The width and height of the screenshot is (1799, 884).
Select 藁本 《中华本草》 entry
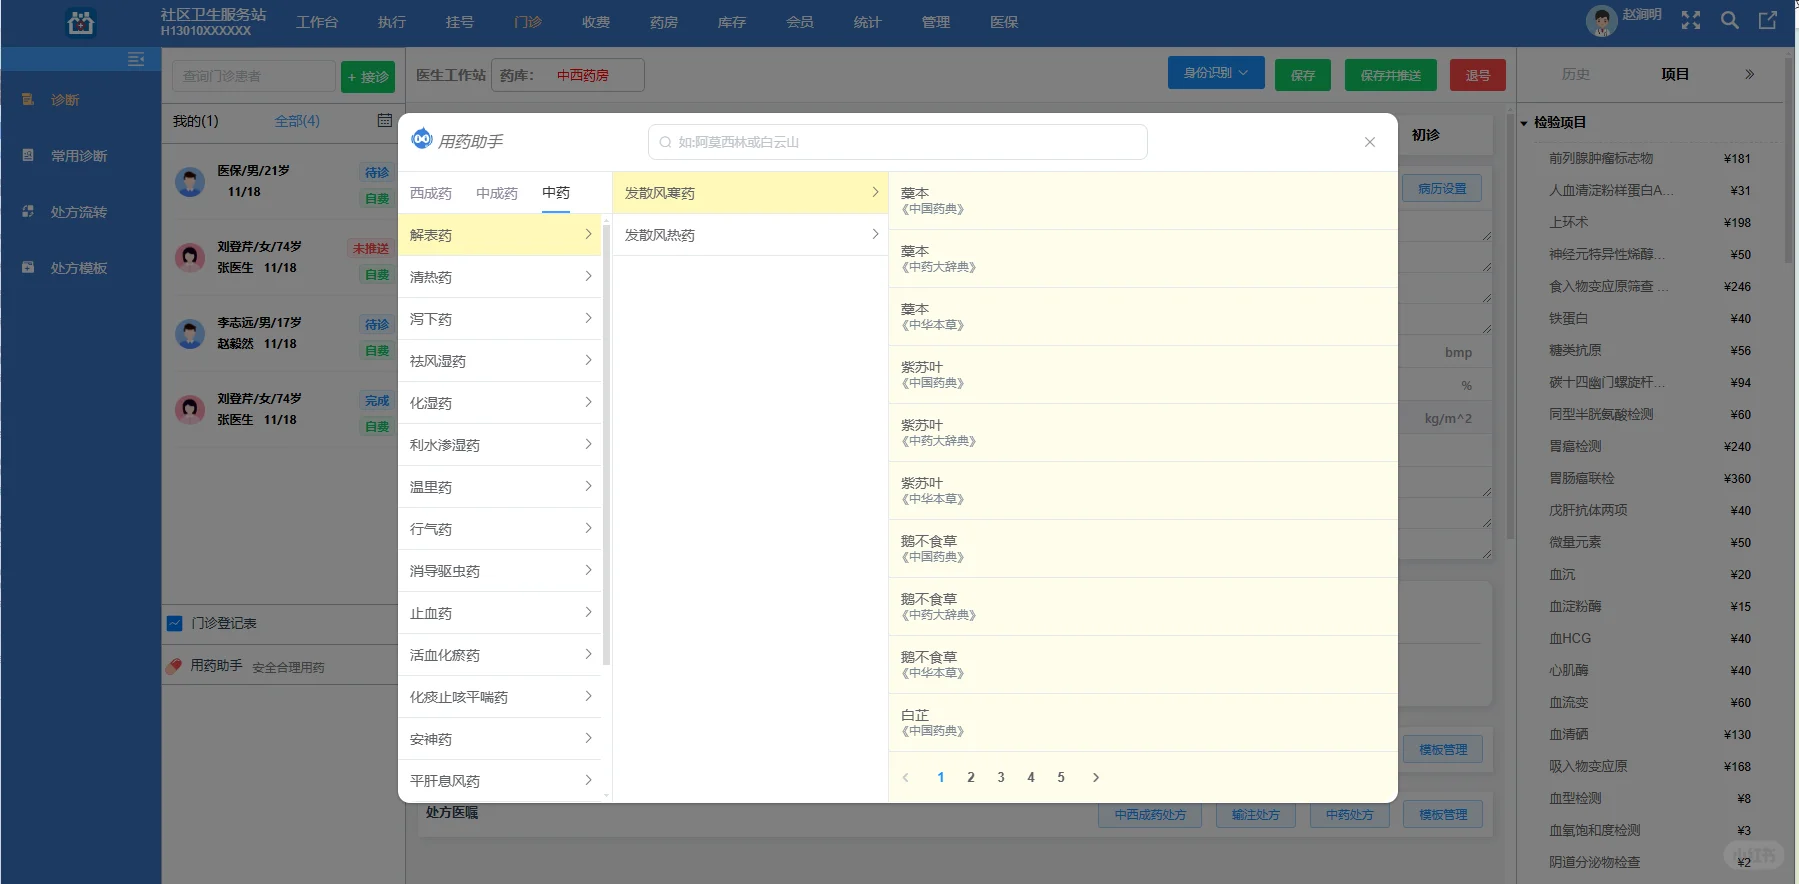click(1143, 317)
